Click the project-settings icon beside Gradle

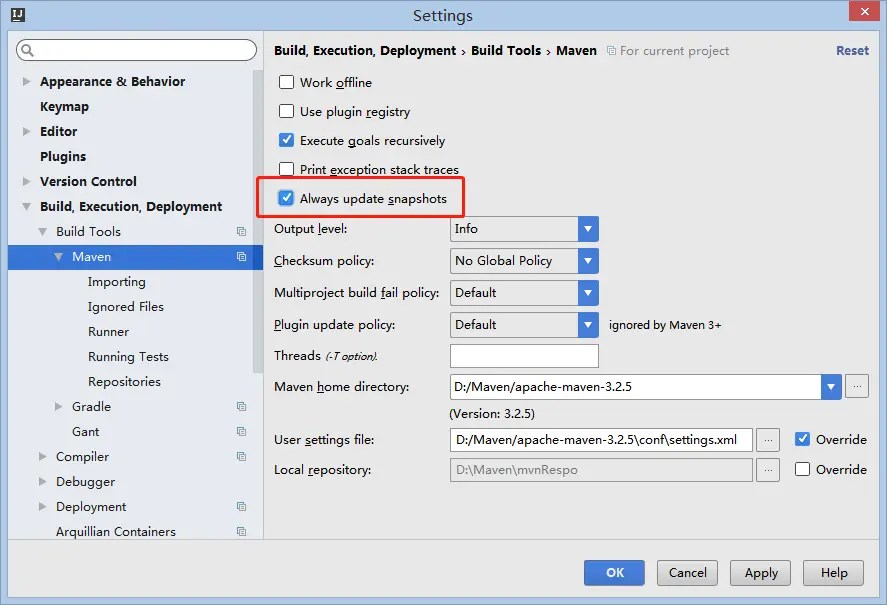240,406
